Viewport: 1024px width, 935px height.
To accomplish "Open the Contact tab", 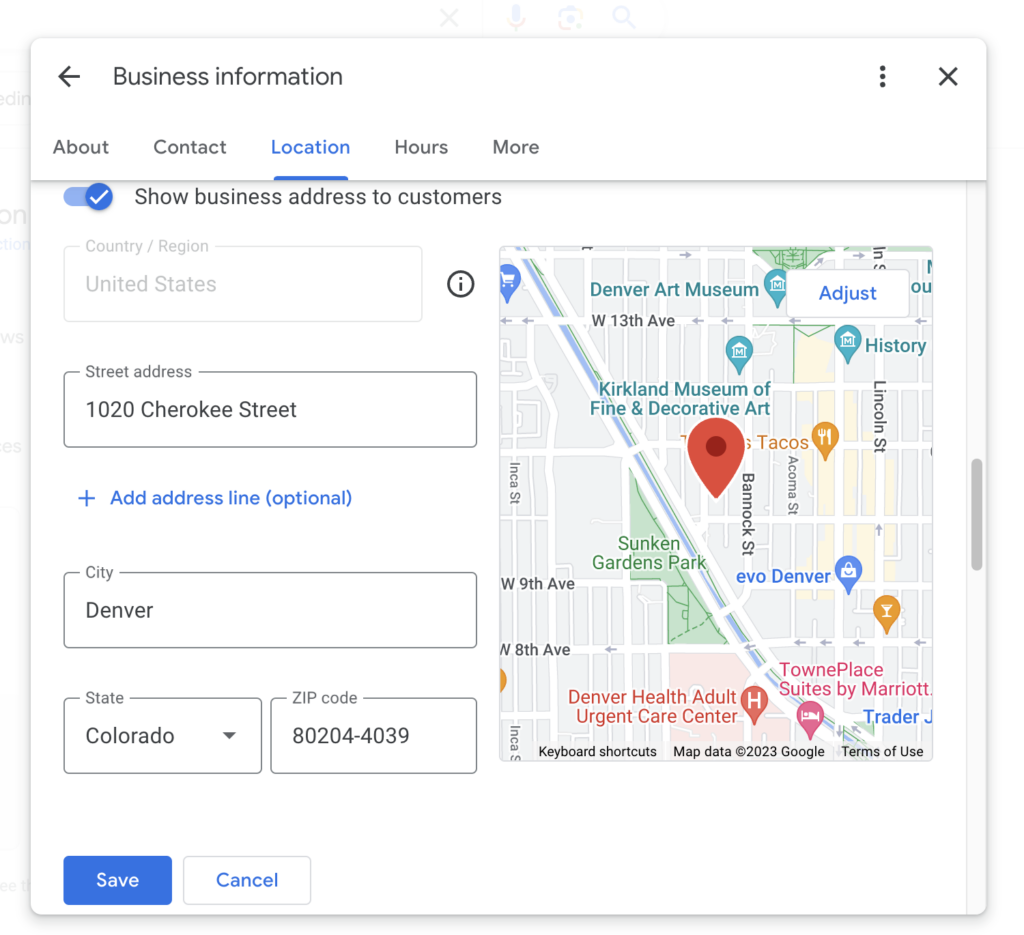I will (190, 147).
